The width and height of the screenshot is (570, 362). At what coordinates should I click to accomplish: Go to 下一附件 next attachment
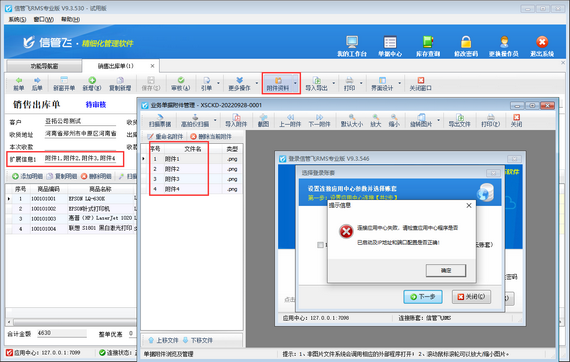click(x=320, y=120)
